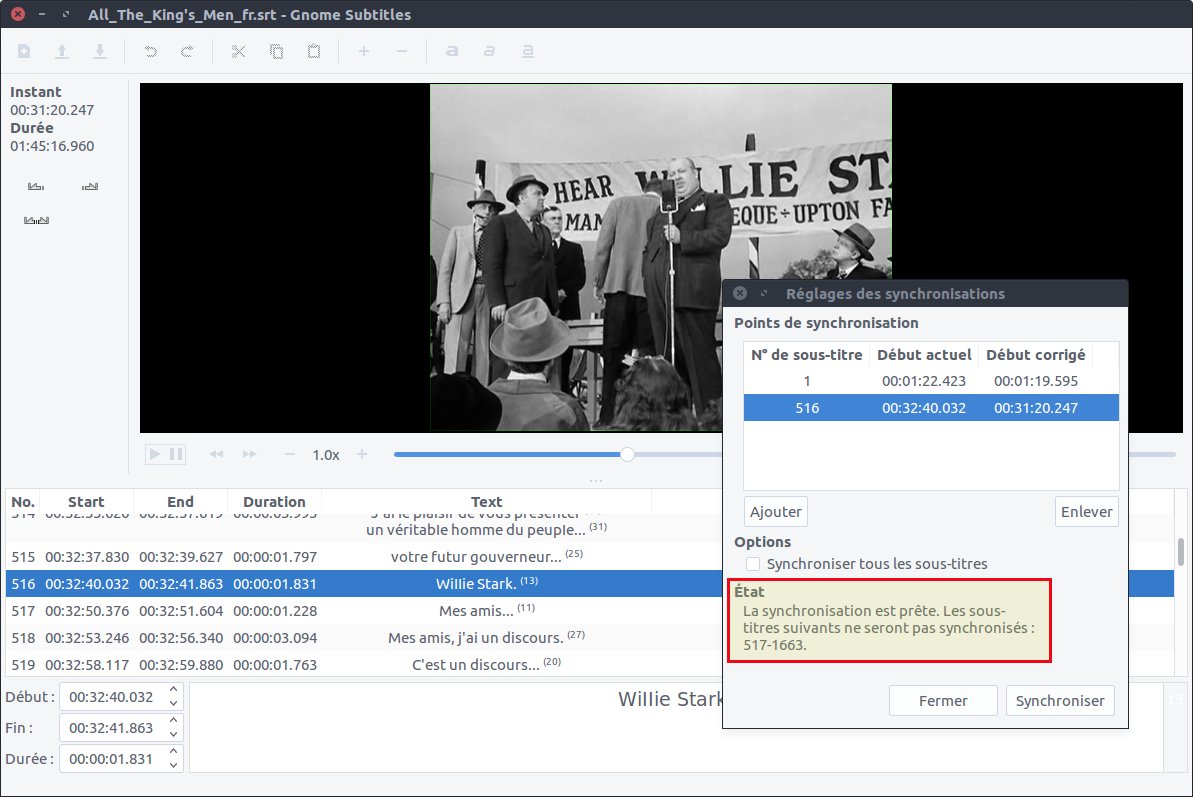Click the video frame preview
Viewport: 1193px width, 797px height.
pyautogui.click(x=660, y=258)
